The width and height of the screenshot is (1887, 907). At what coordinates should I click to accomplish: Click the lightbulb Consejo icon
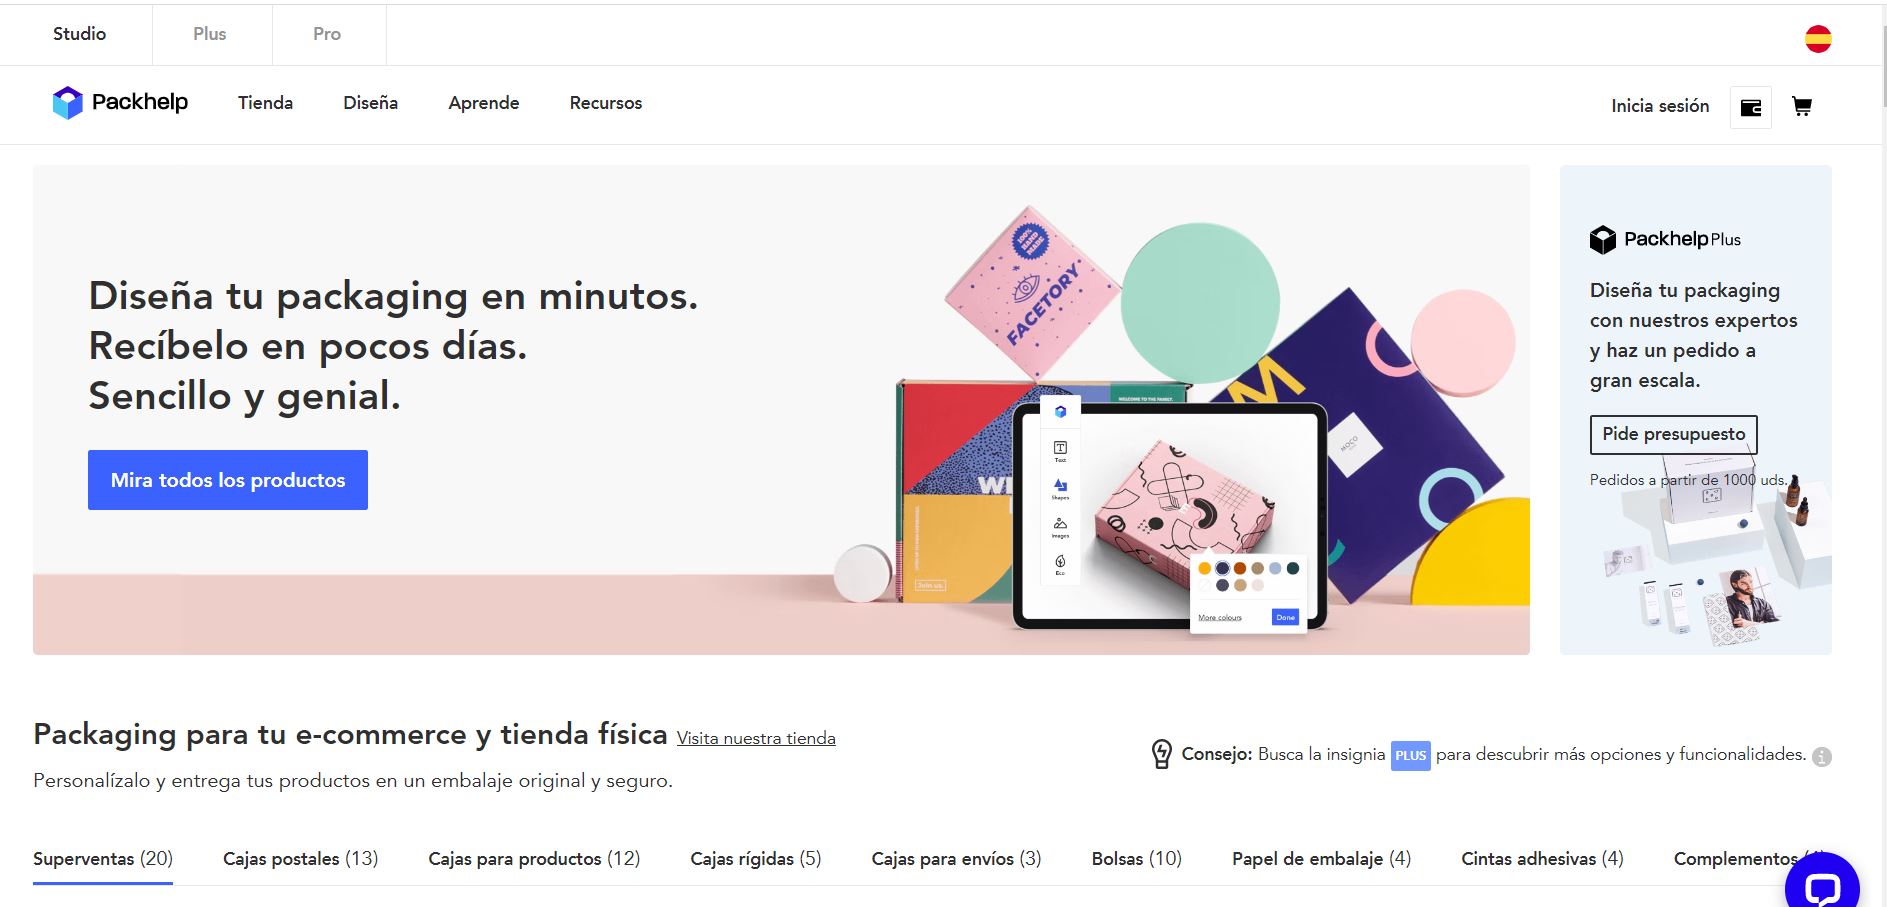1161,754
